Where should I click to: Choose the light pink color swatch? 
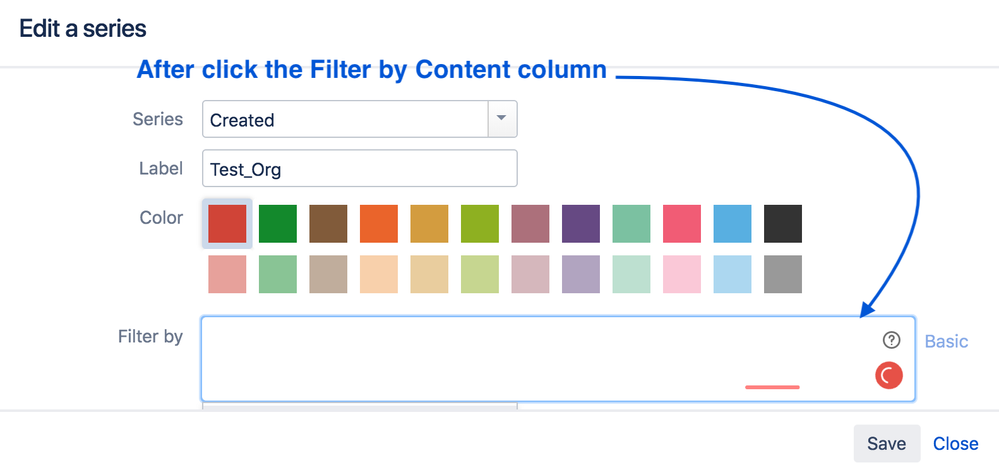pos(682,274)
